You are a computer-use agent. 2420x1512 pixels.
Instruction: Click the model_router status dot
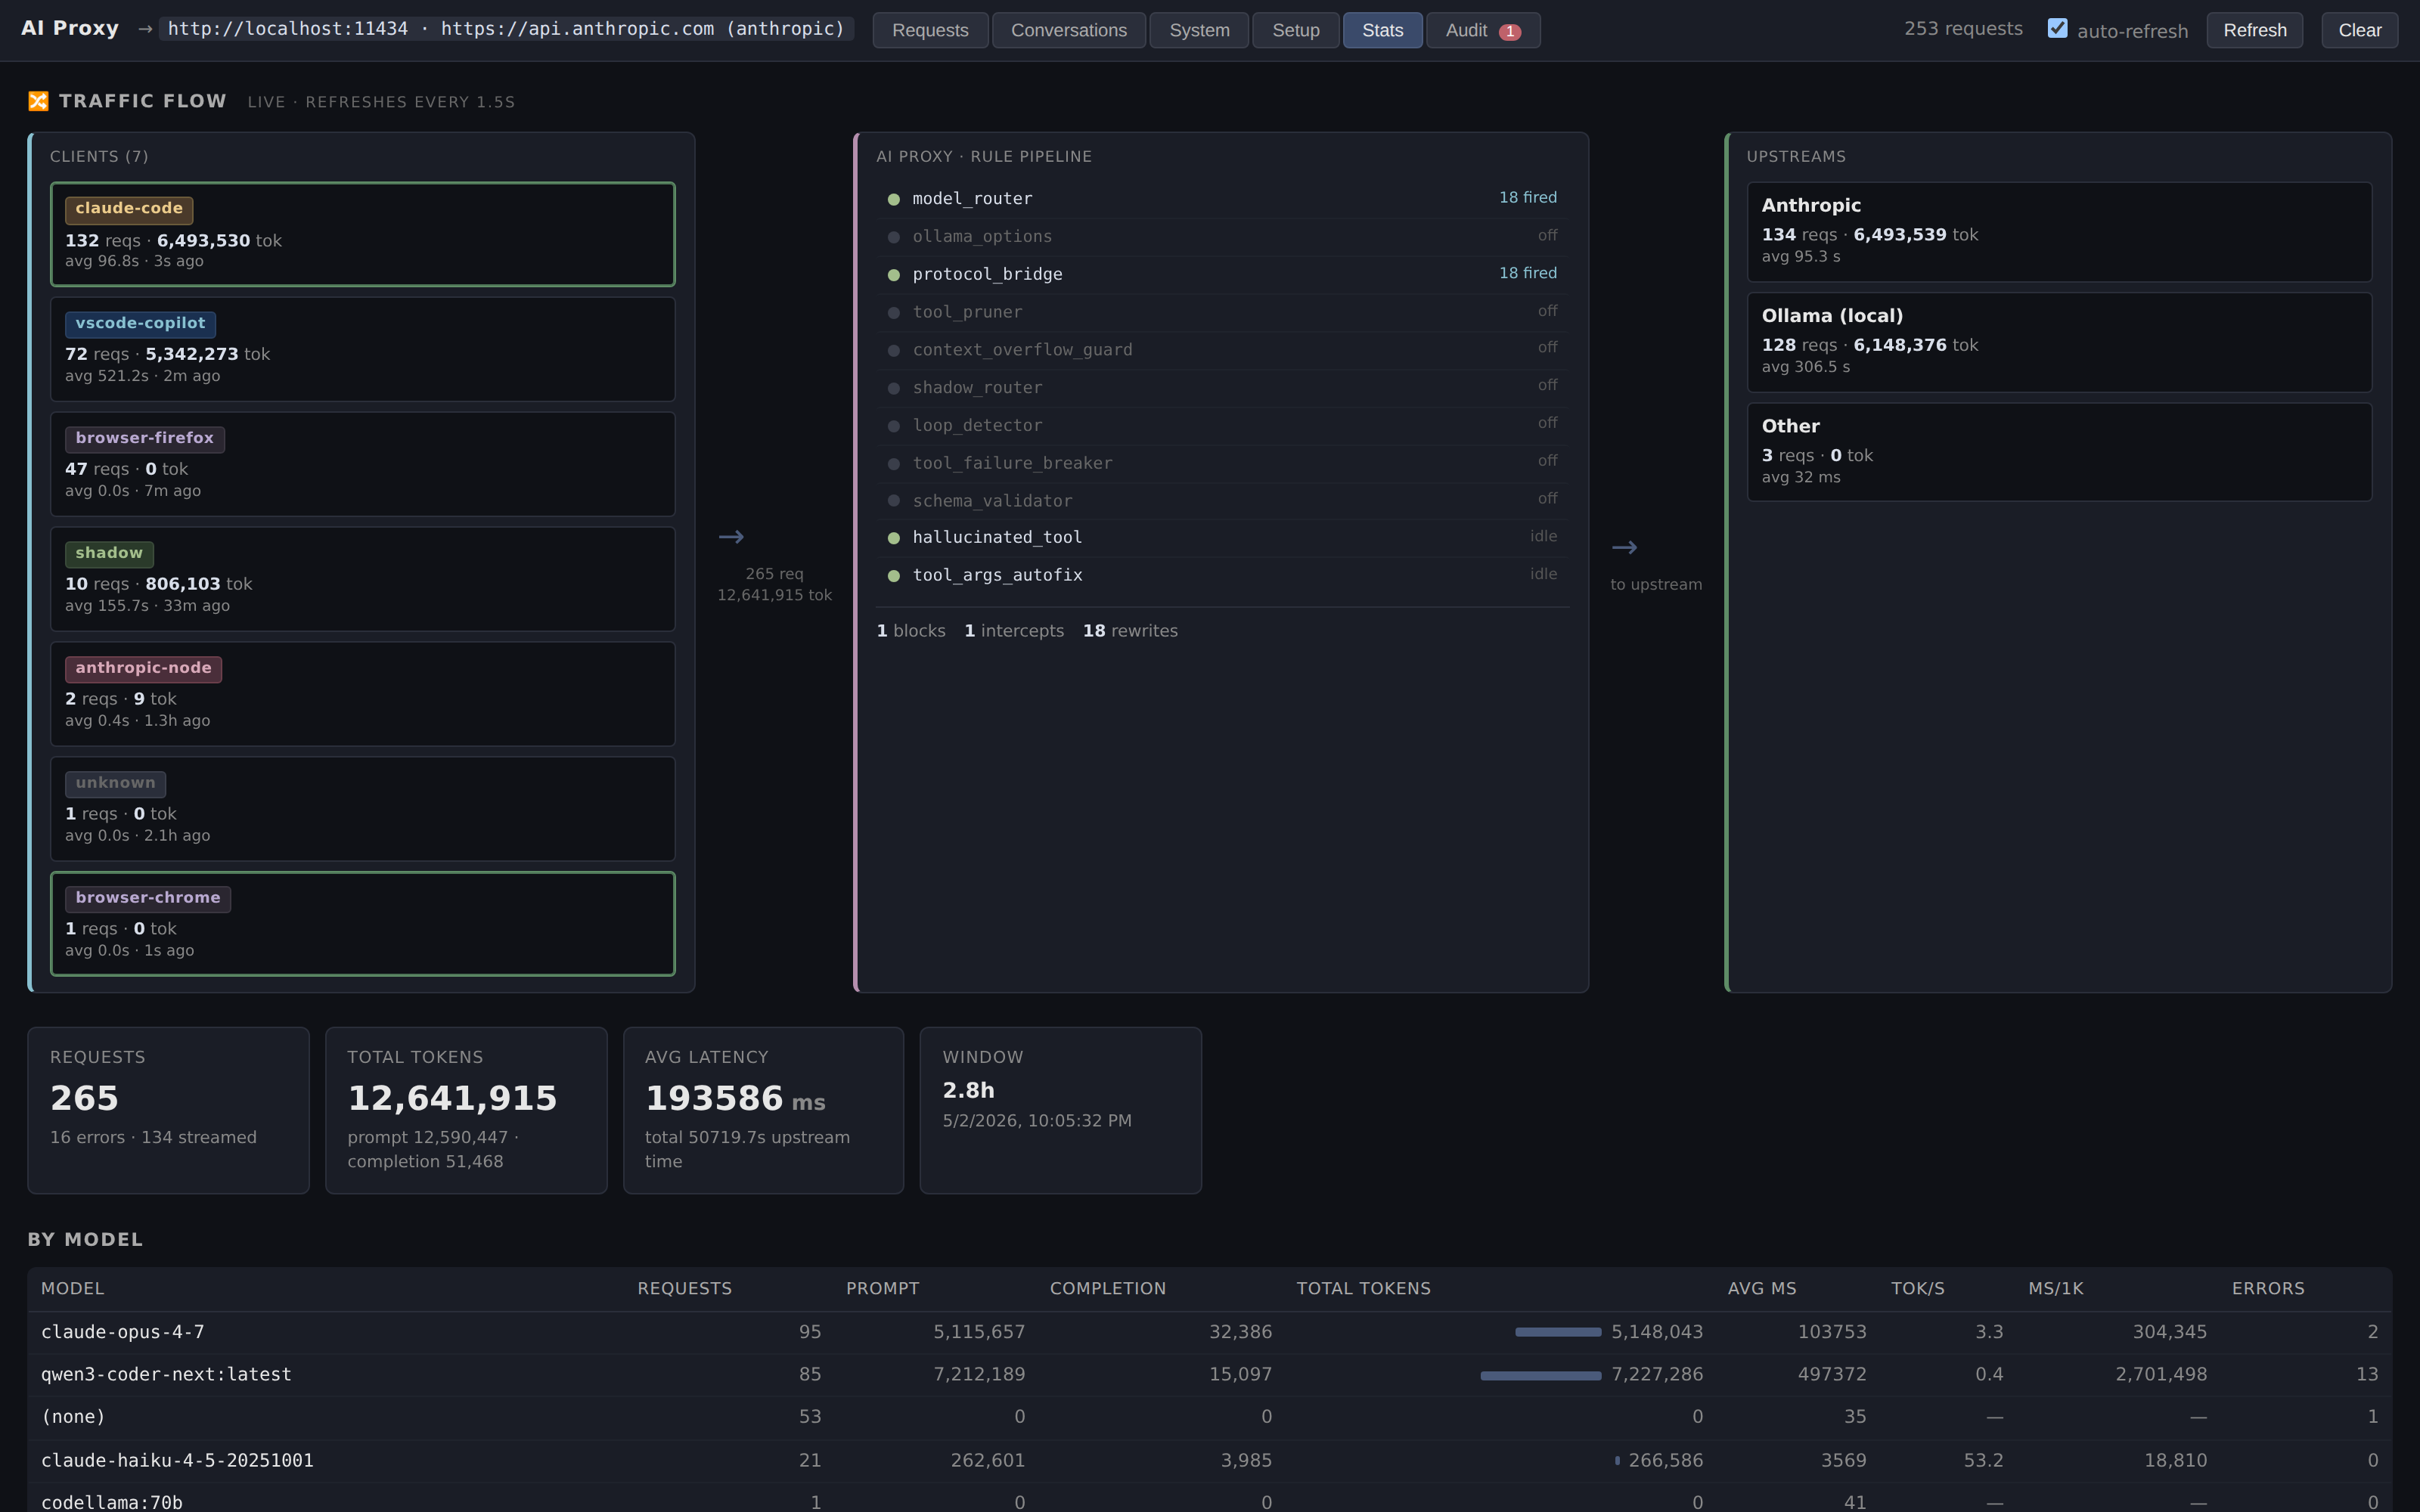894,199
